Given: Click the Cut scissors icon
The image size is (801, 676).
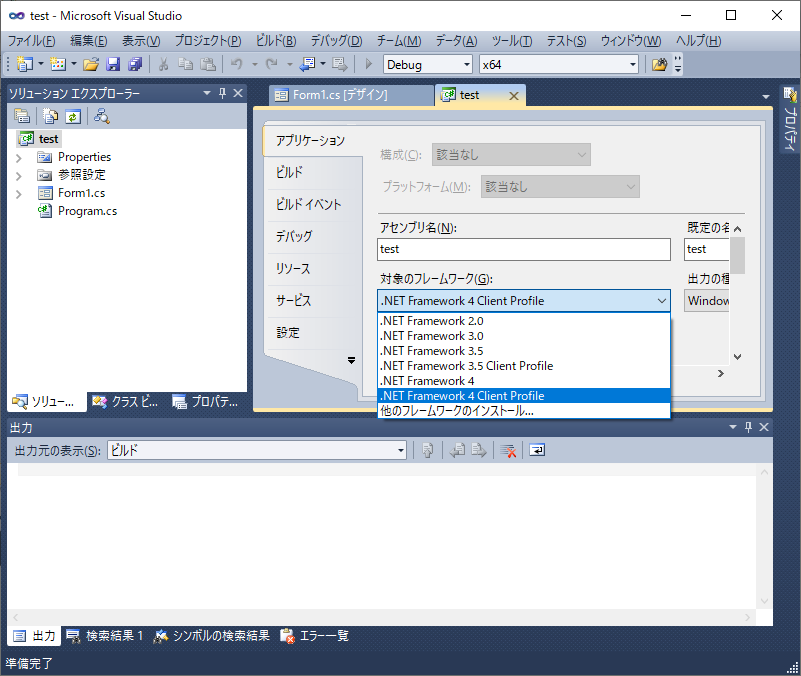Looking at the screenshot, I should (163, 64).
